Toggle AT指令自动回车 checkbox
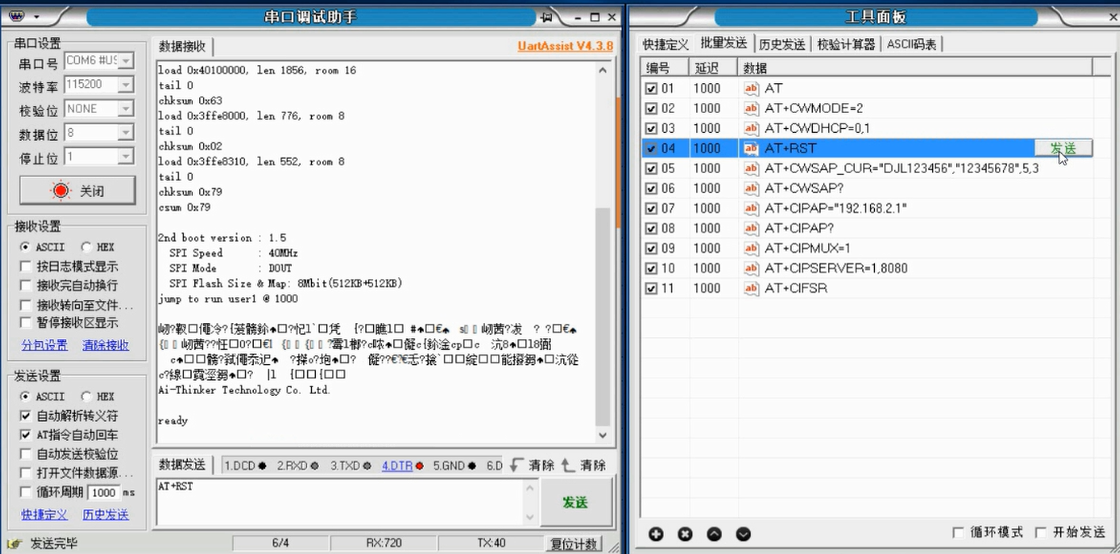 coord(26,435)
